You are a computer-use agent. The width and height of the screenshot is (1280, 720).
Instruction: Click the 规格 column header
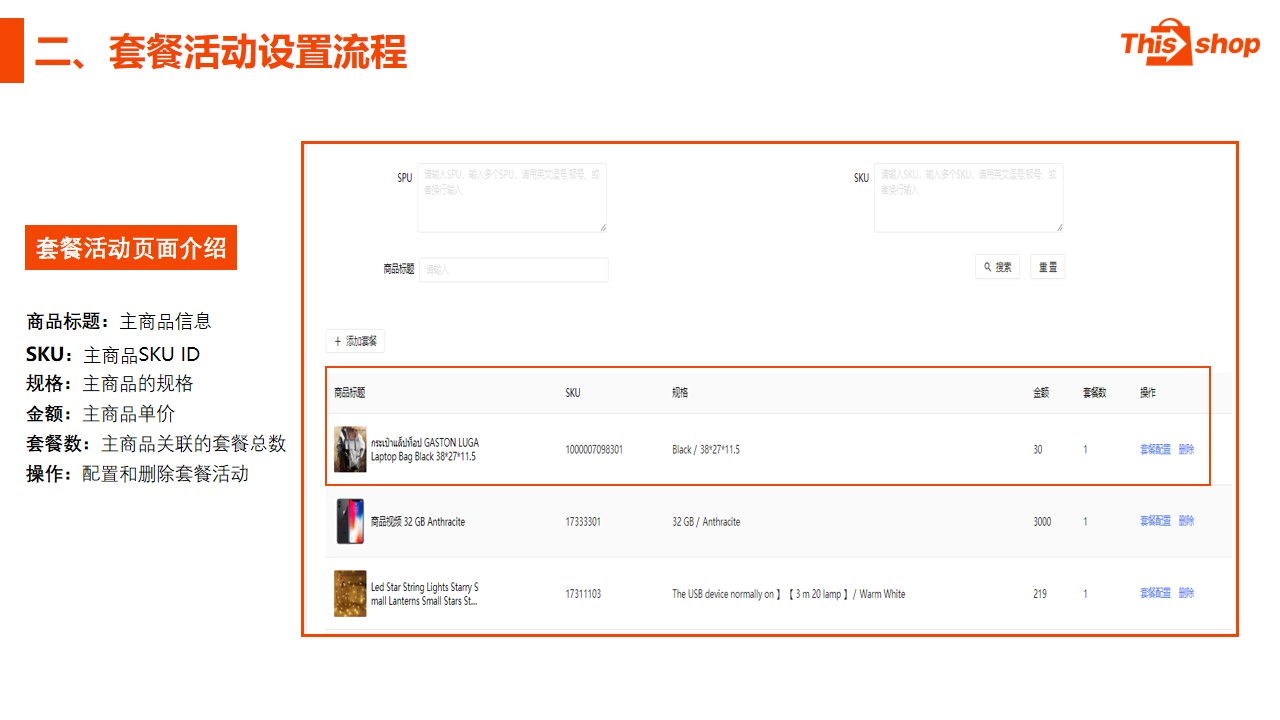[680, 393]
